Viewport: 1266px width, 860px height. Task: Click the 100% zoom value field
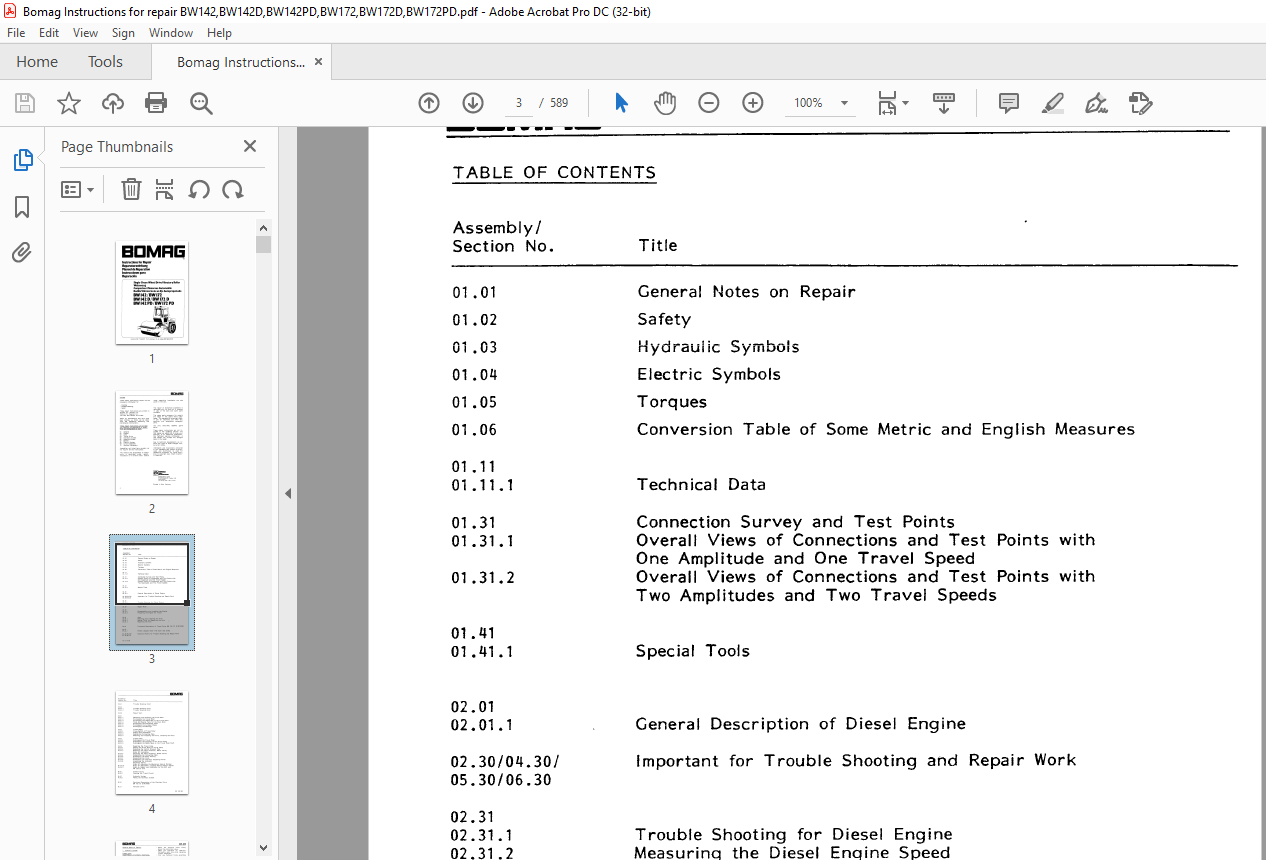click(x=808, y=103)
